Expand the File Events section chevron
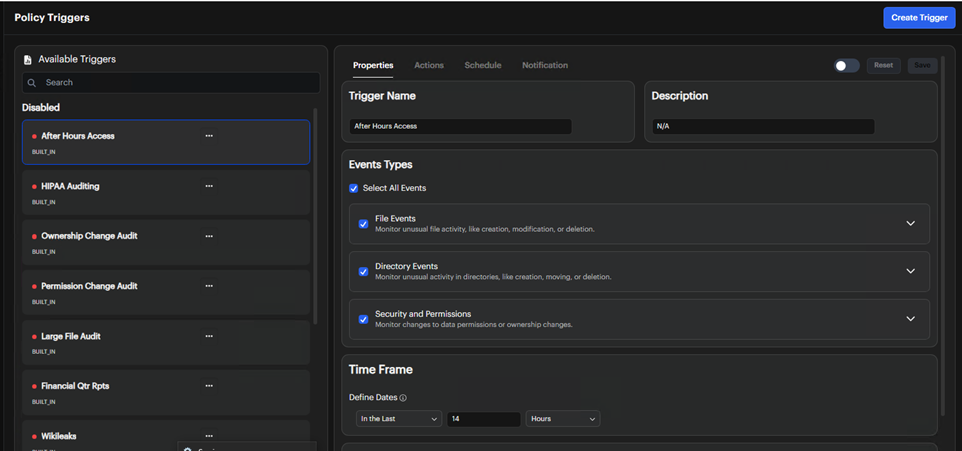Image resolution: width=962 pixels, height=451 pixels. [910, 223]
